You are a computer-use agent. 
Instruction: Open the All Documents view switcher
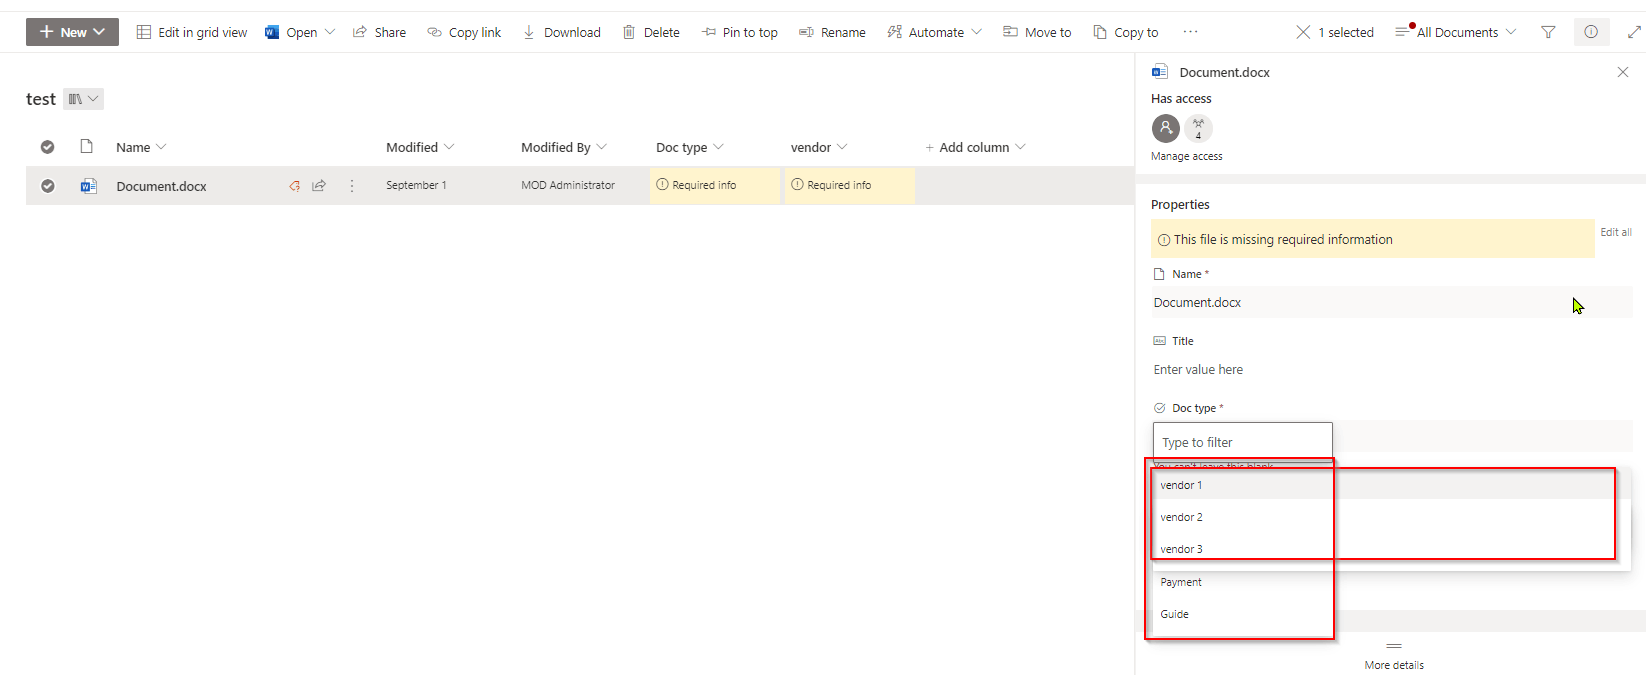pyautogui.click(x=1456, y=32)
